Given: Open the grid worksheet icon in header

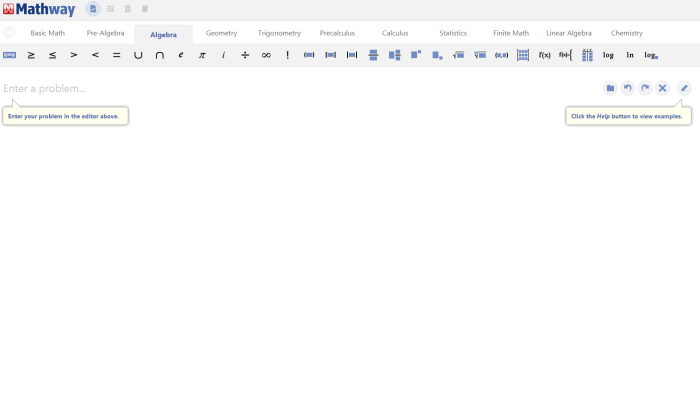Looking at the screenshot, I should tap(110, 9).
